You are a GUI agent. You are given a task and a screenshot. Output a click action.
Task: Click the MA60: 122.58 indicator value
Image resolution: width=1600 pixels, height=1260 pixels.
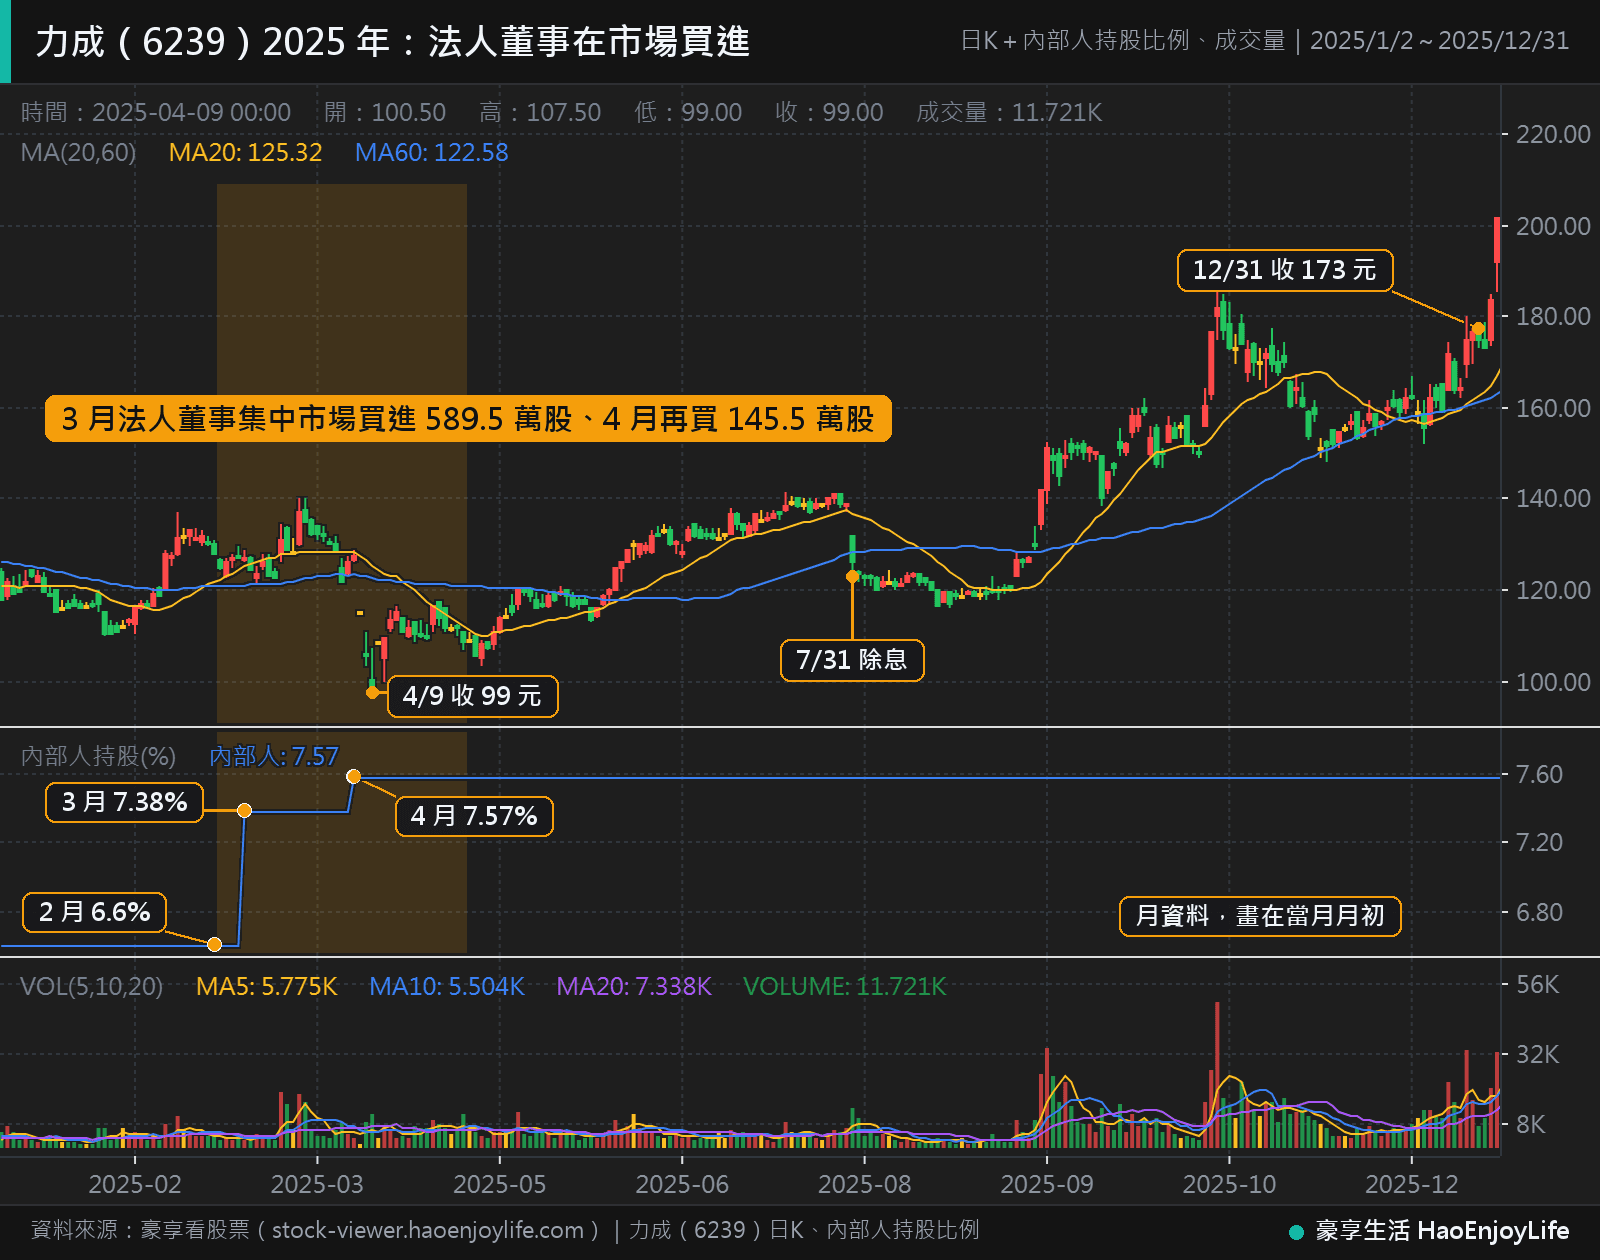click(x=432, y=153)
